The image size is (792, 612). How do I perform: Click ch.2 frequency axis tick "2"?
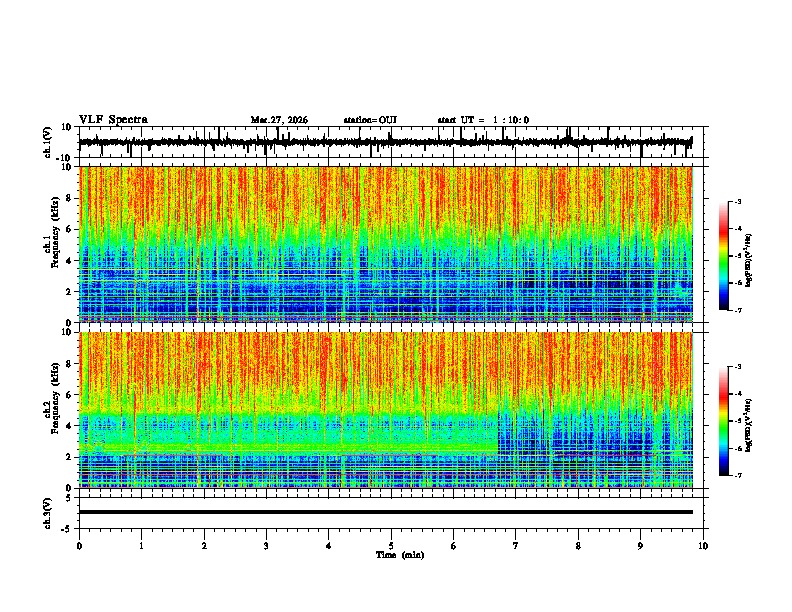click(70, 457)
